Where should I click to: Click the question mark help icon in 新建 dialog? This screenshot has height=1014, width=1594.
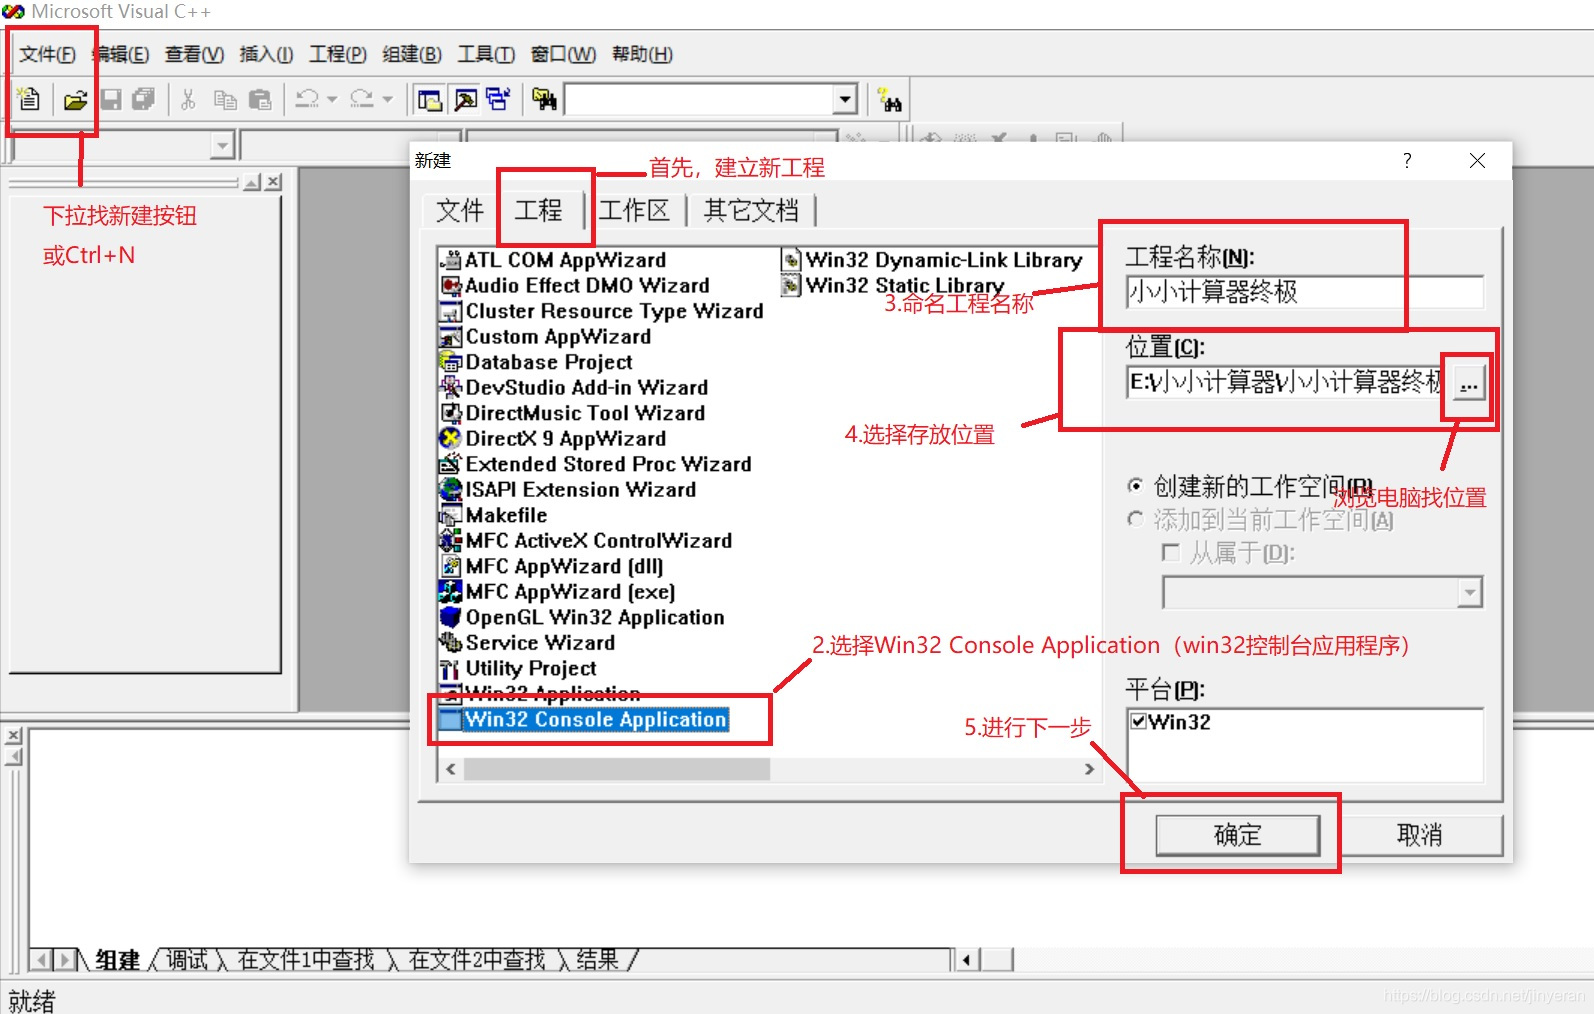pyautogui.click(x=1407, y=160)
